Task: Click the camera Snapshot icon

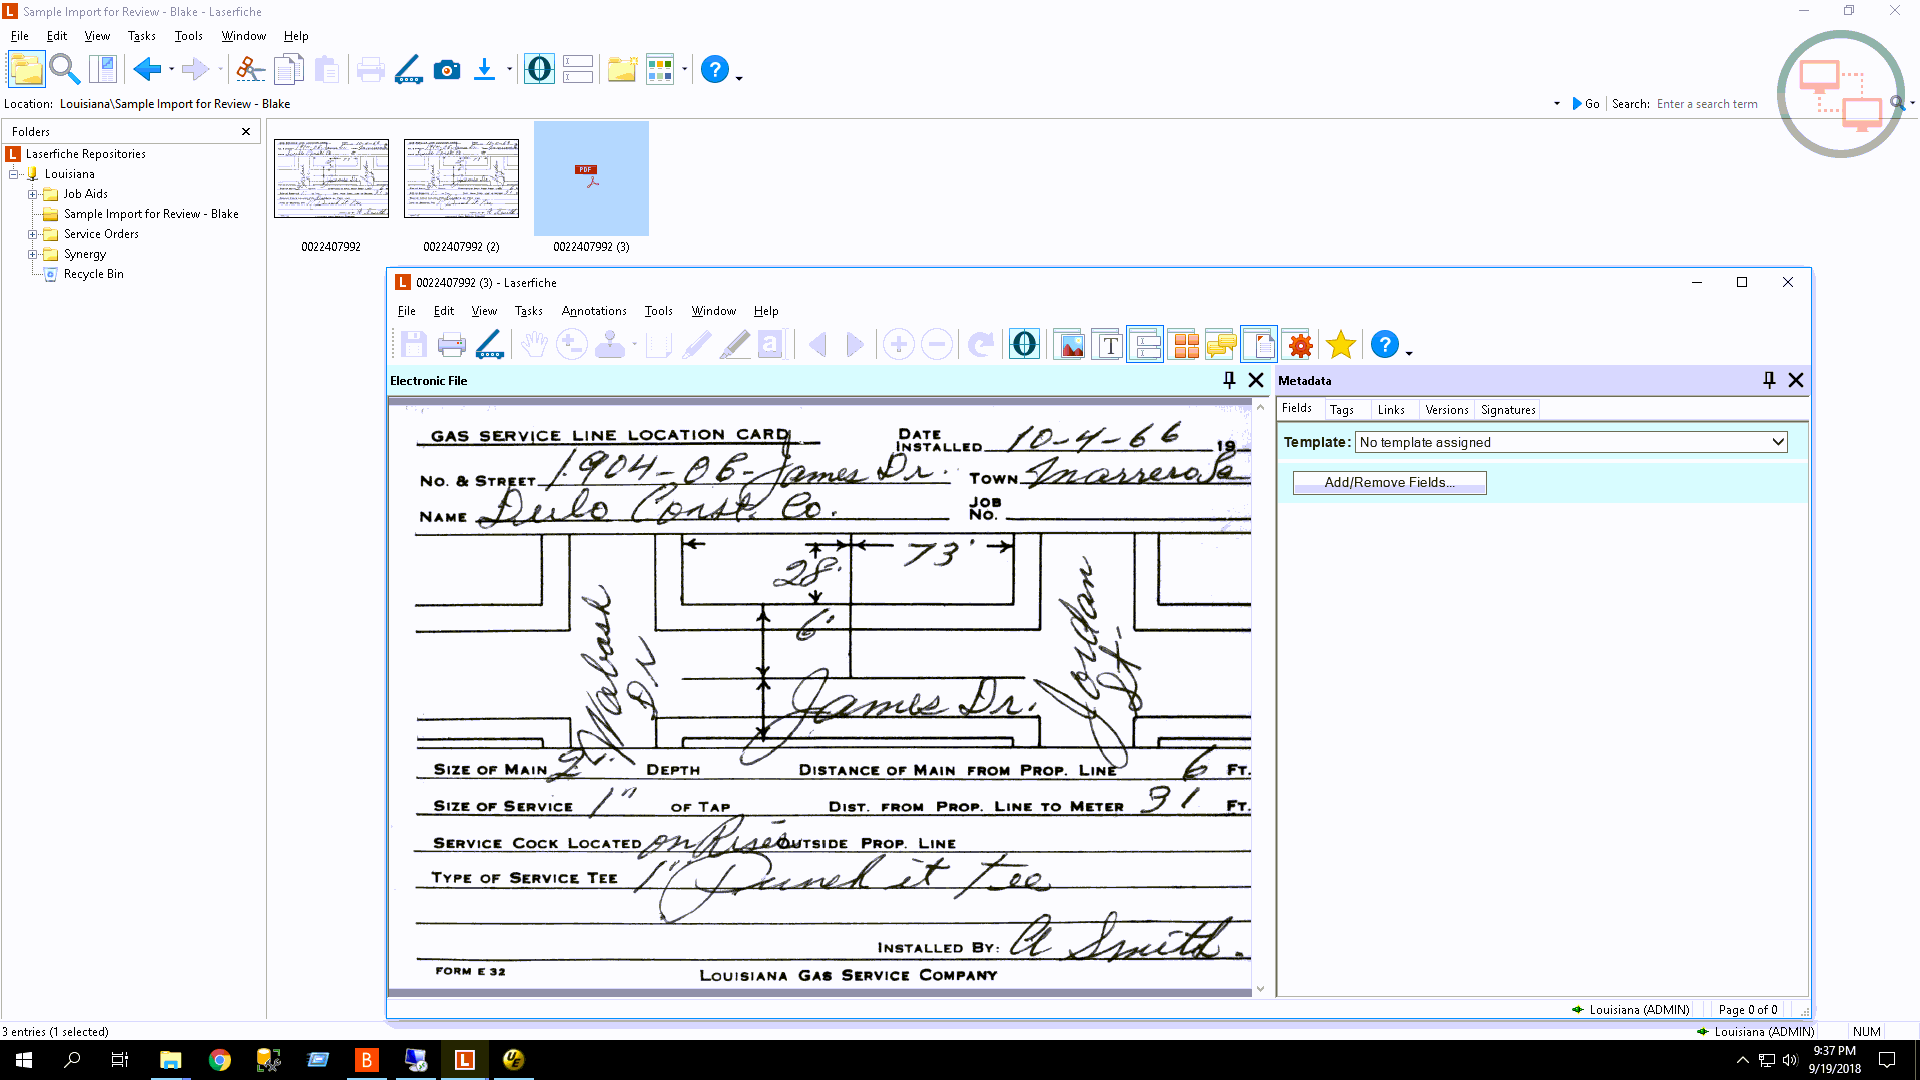Action: 447,69
